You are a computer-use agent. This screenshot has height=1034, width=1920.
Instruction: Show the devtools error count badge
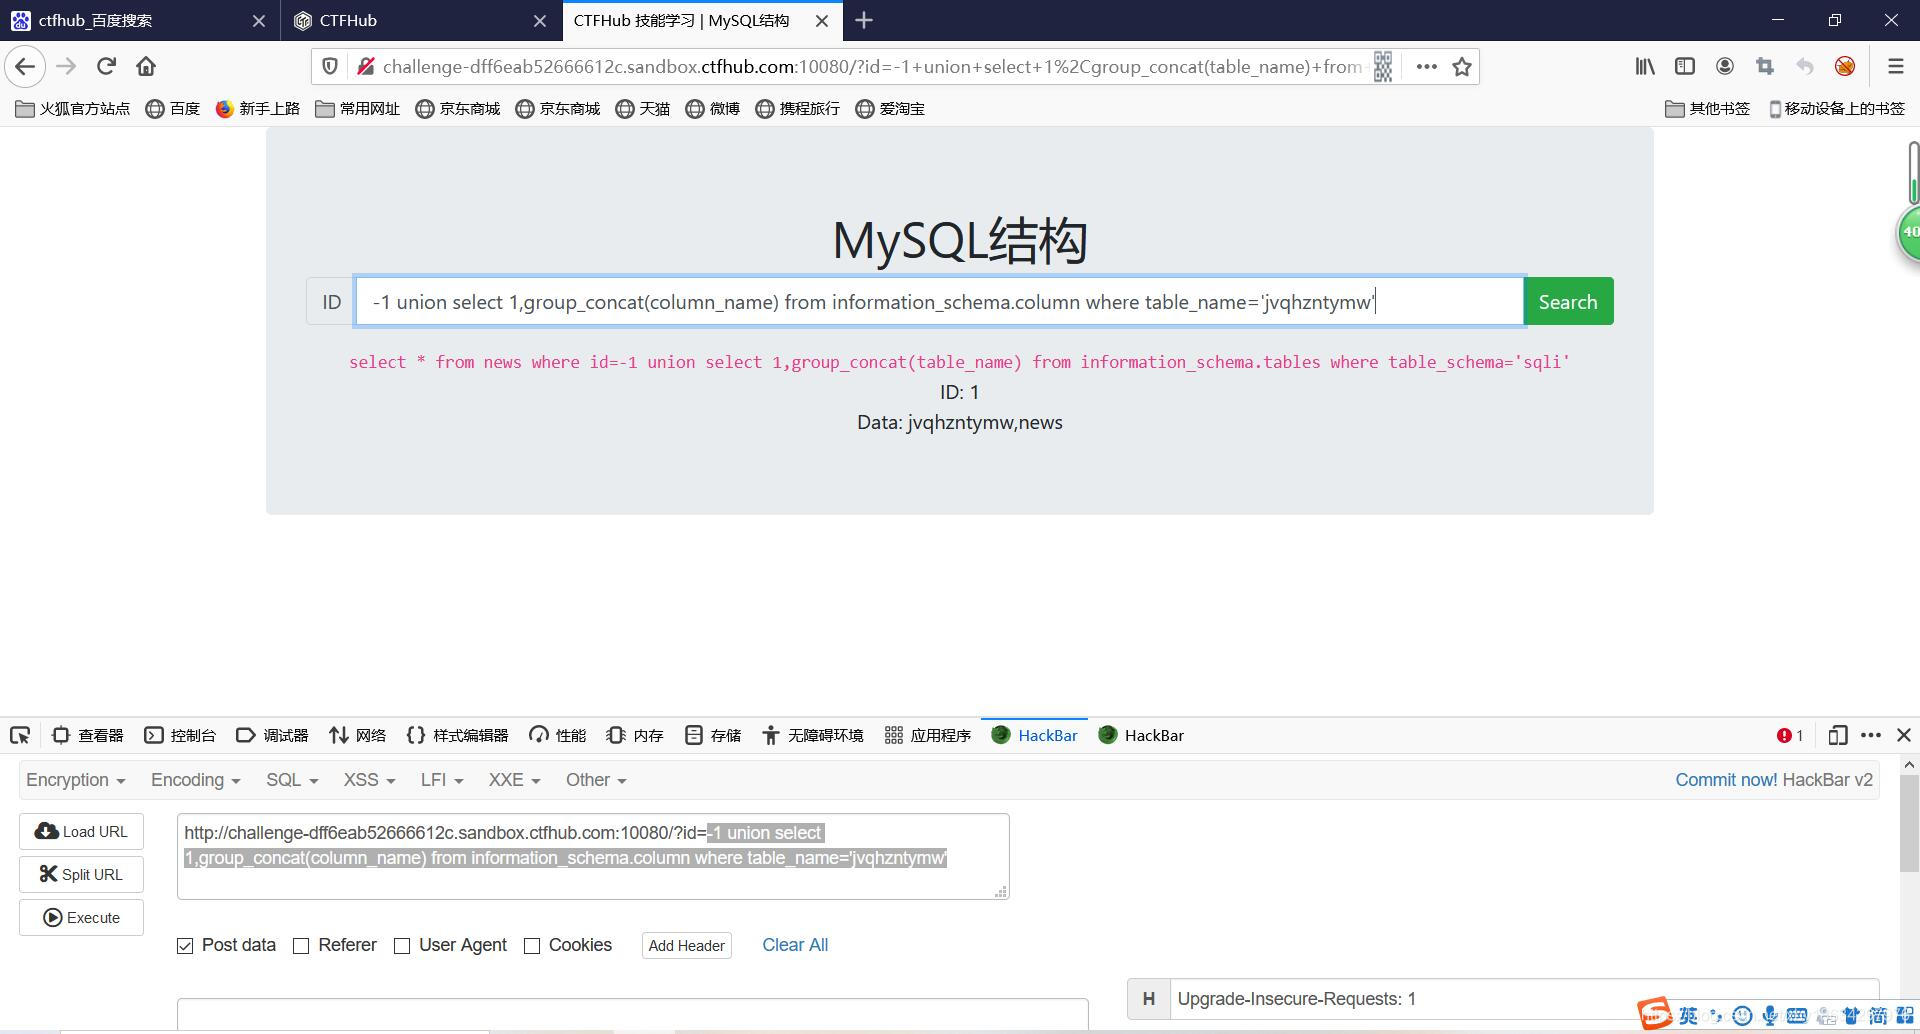coord(1790,736)
